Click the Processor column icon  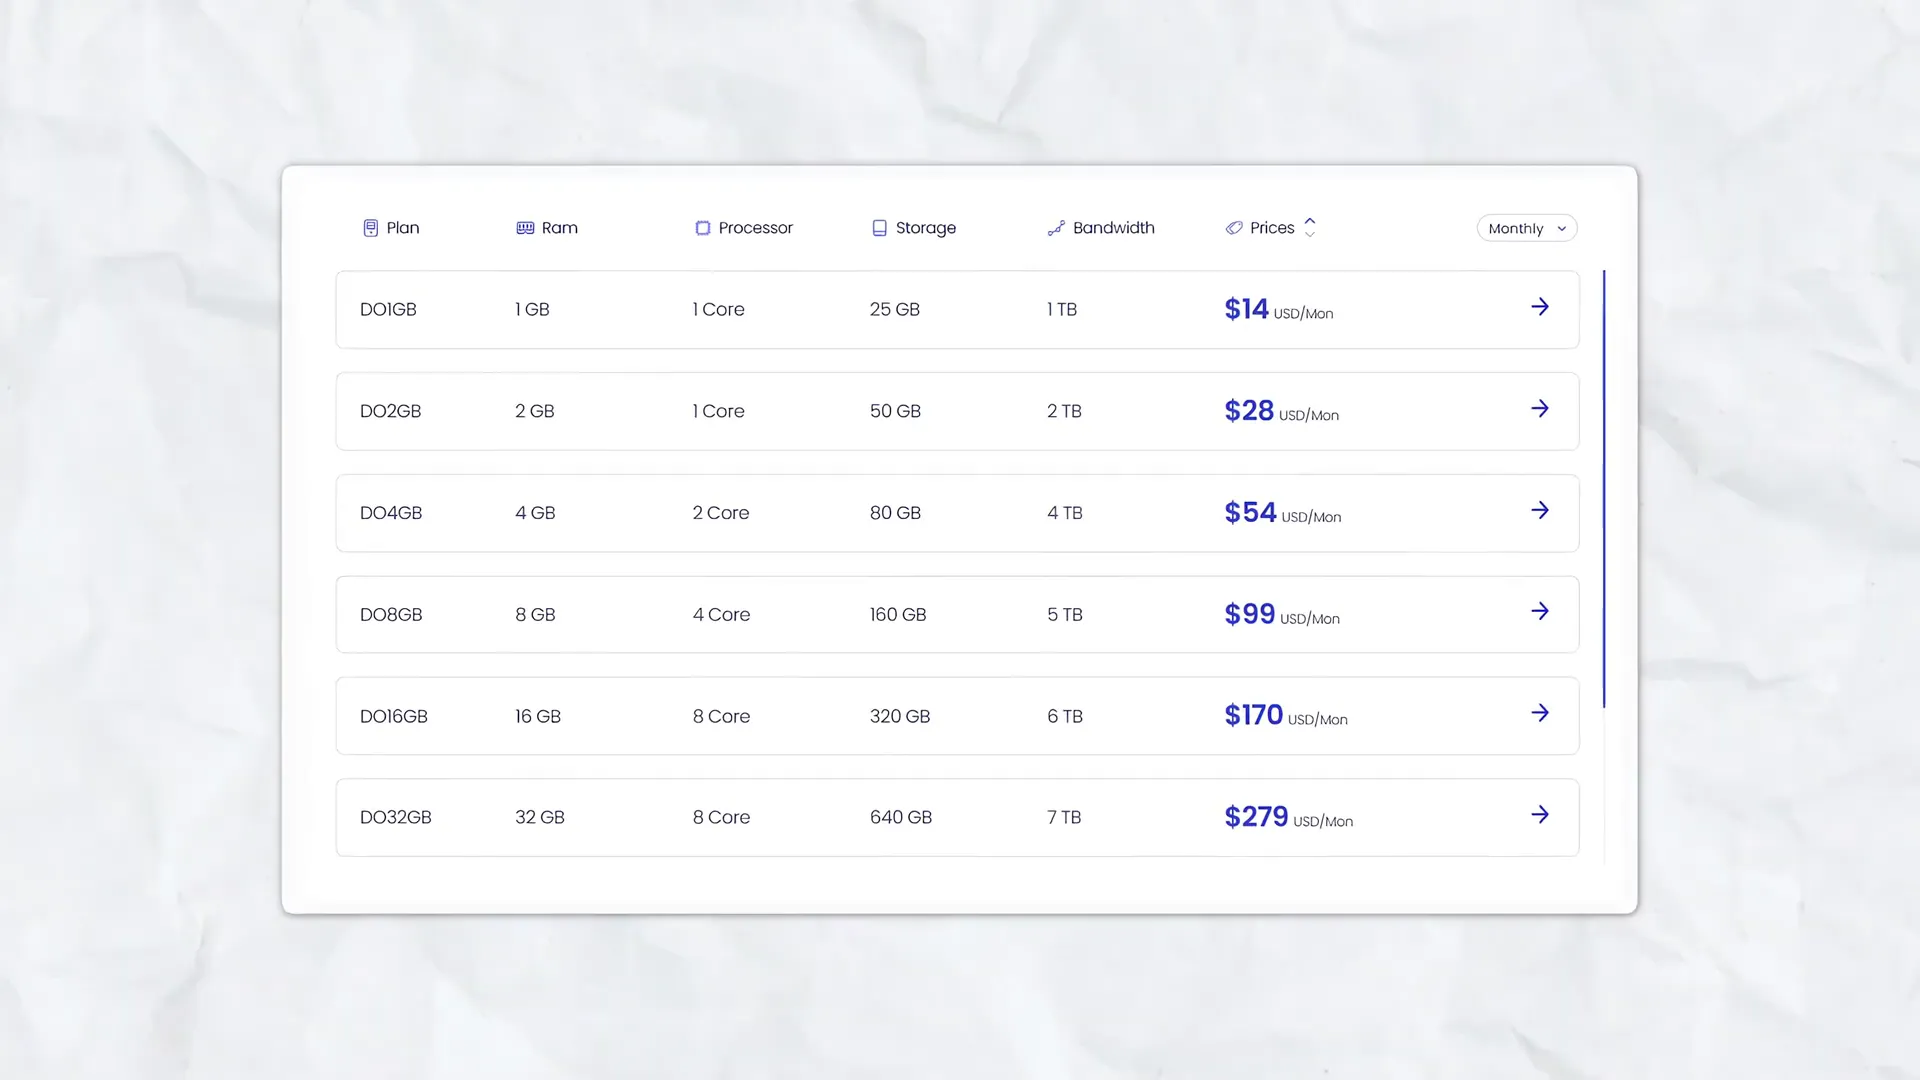pos(702,227)
